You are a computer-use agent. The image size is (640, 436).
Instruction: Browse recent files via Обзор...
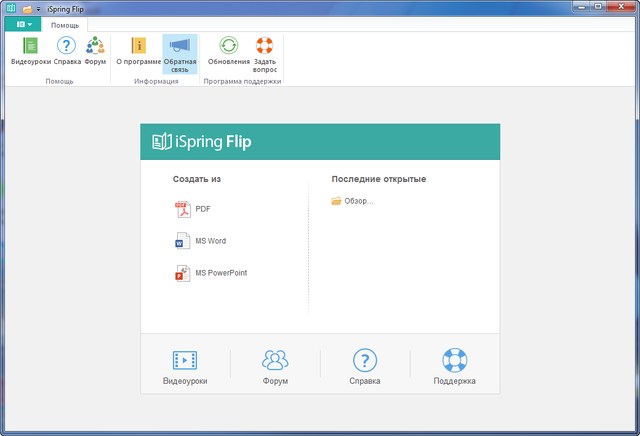tap(352, 201)
